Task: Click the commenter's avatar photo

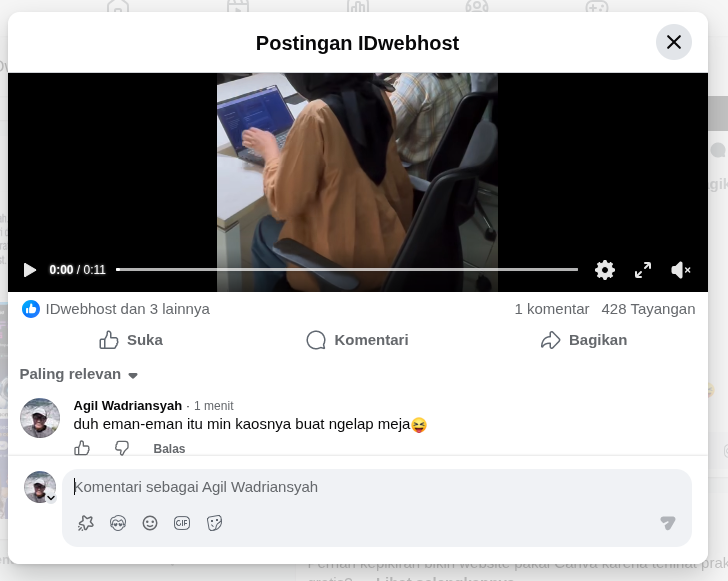Action: pyautogui.click(x=40, y=418)
